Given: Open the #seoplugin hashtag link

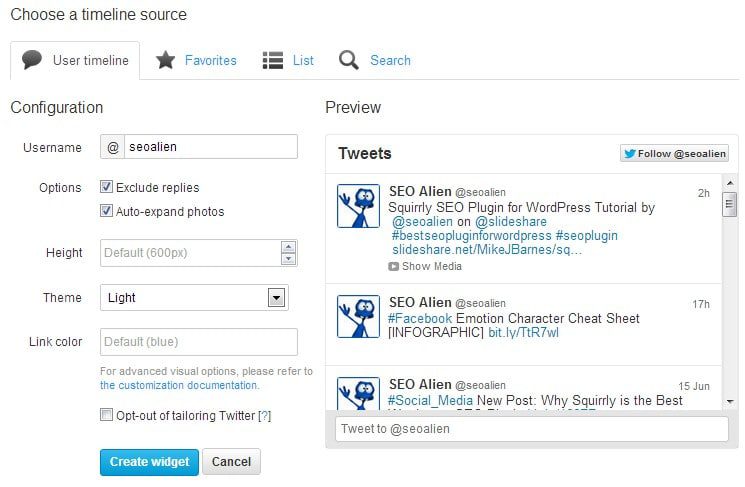Looking at the screenshot, I should pos(587,236).
